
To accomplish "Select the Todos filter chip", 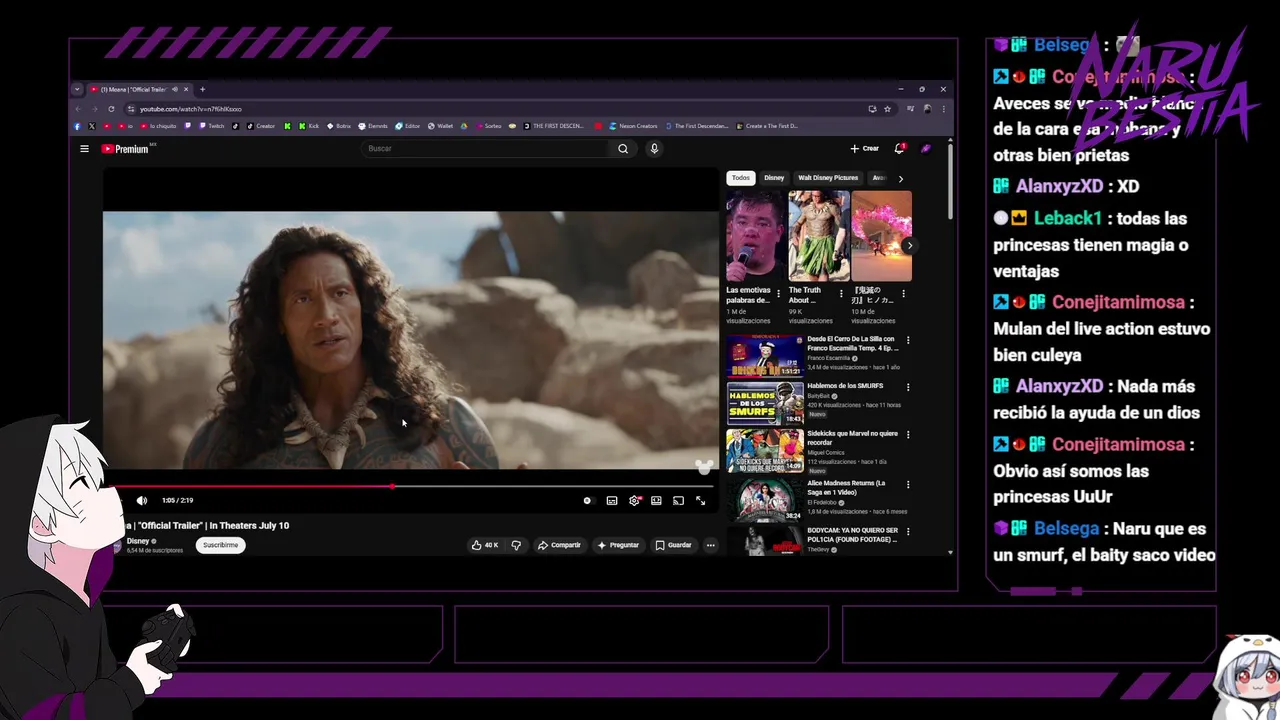I will (740, 178).
